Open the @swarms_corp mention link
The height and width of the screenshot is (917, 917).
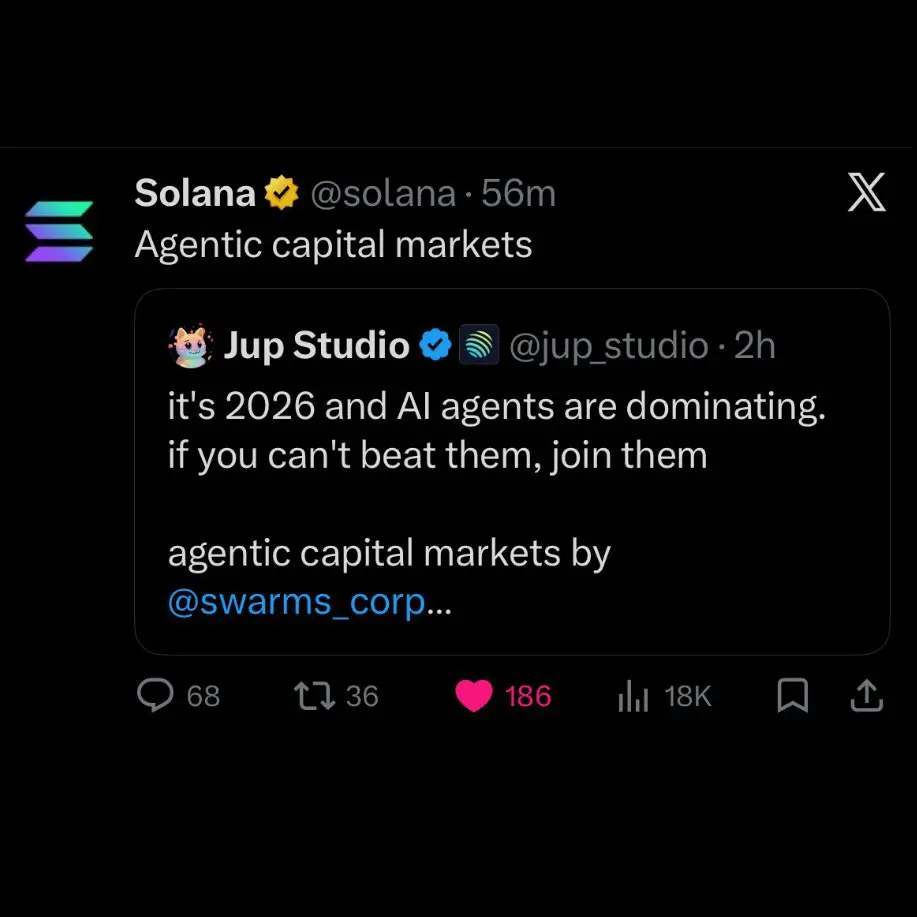tap(297, 602)
